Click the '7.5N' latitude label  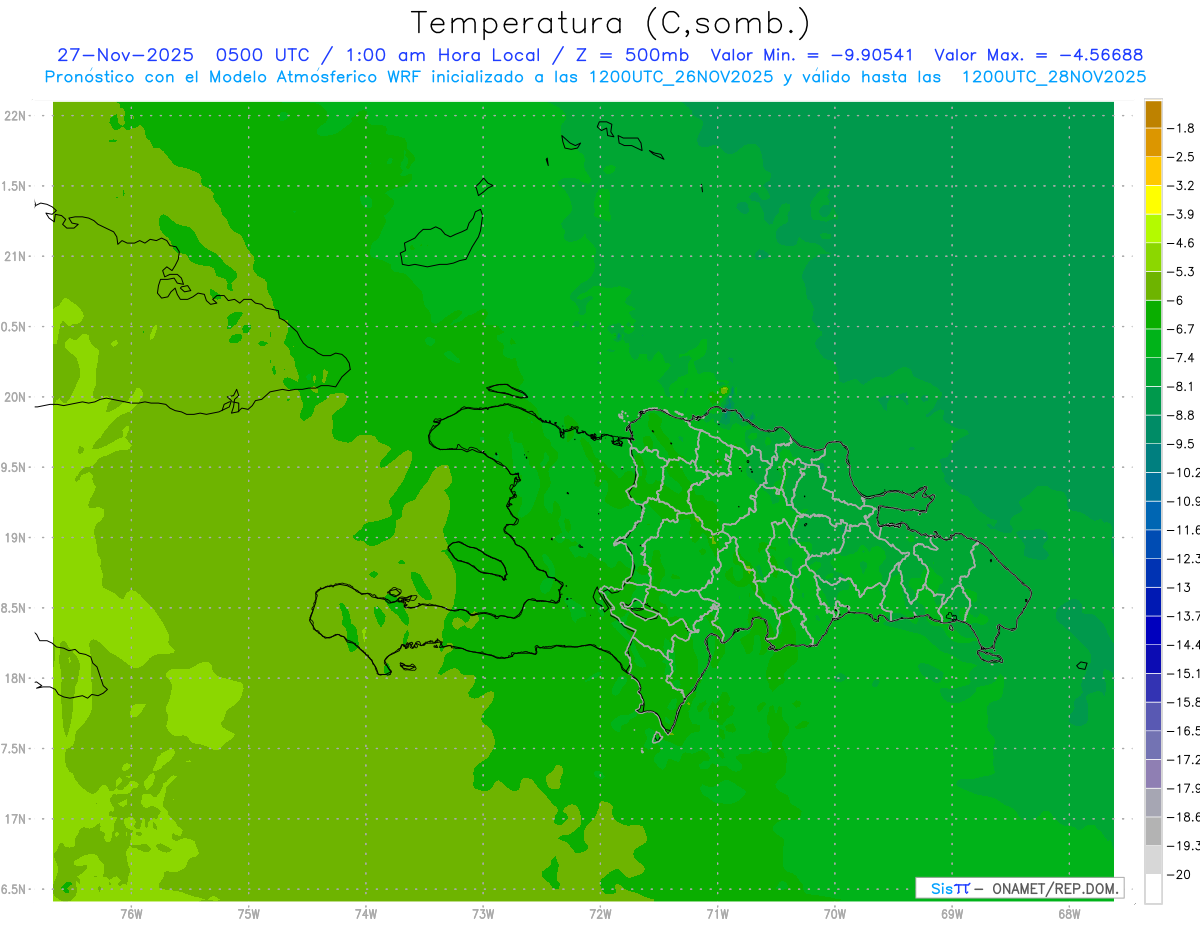(14, 749)
